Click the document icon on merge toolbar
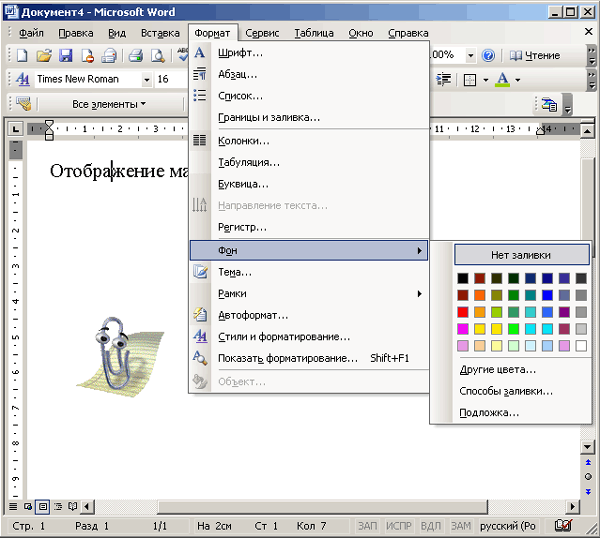Screen dimensions: 600x538 point(549,105)
